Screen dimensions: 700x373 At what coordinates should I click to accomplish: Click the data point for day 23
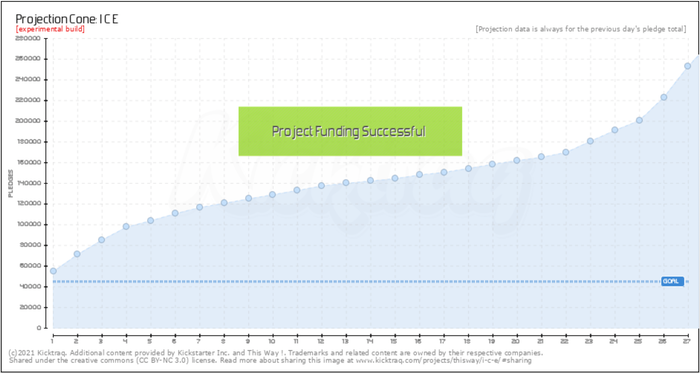click(x=590, y=141)
